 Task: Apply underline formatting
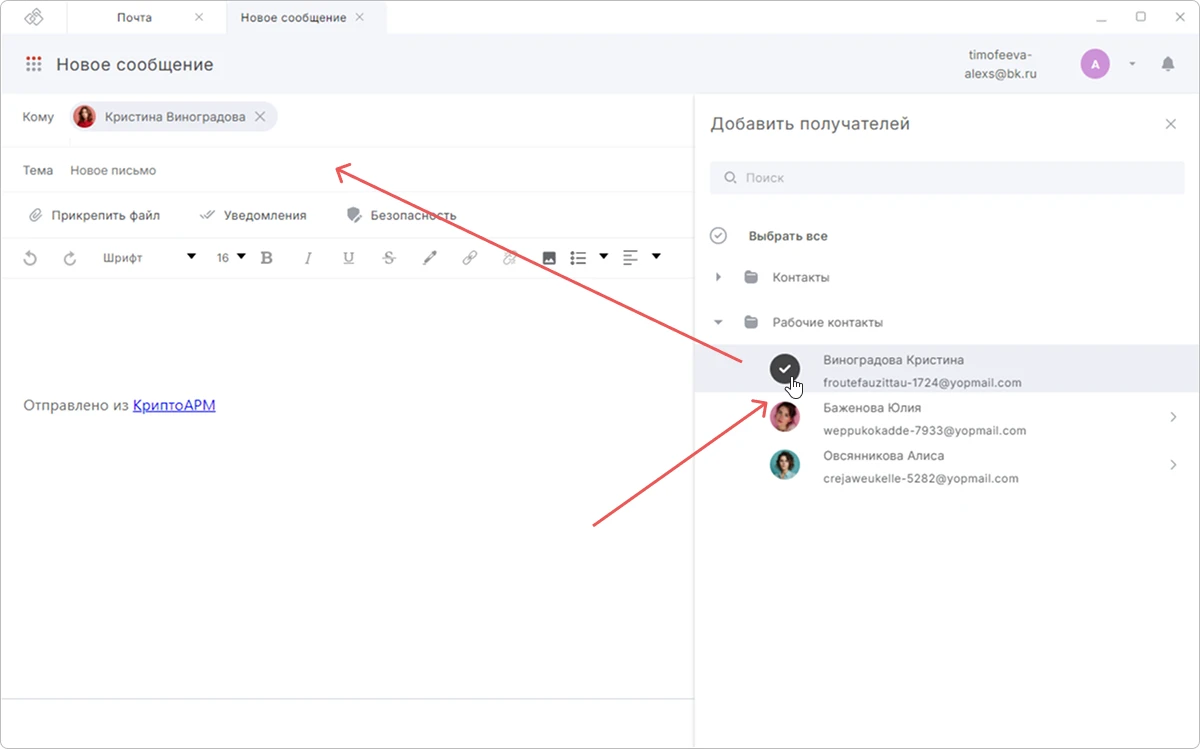(x=348, y=258)
